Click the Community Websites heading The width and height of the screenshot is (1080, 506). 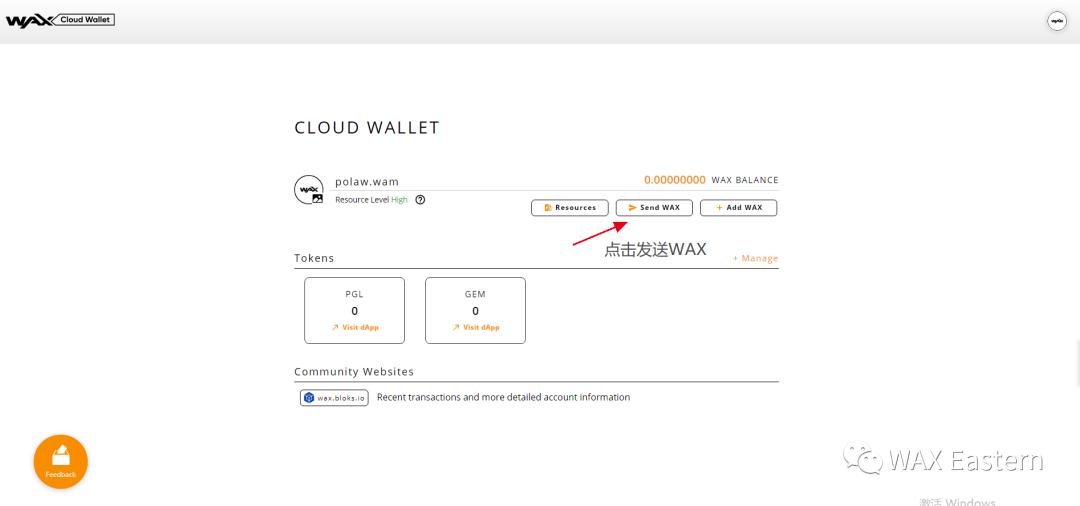click(354, 372)
